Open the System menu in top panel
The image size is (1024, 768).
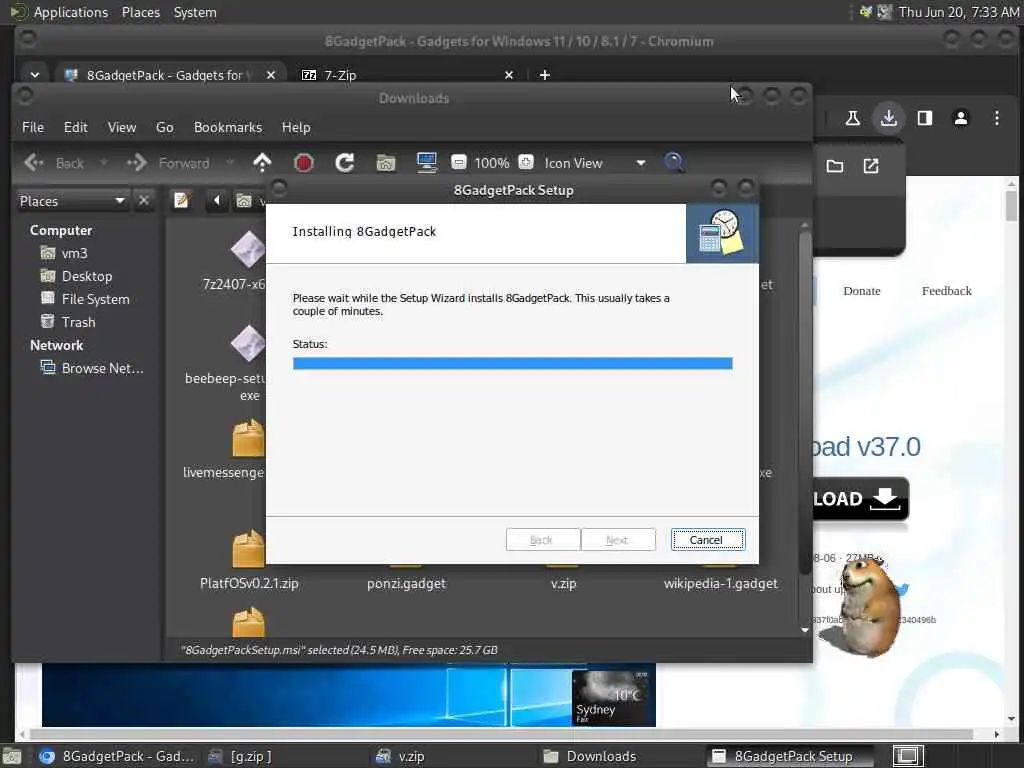click(x=195, y=12)
